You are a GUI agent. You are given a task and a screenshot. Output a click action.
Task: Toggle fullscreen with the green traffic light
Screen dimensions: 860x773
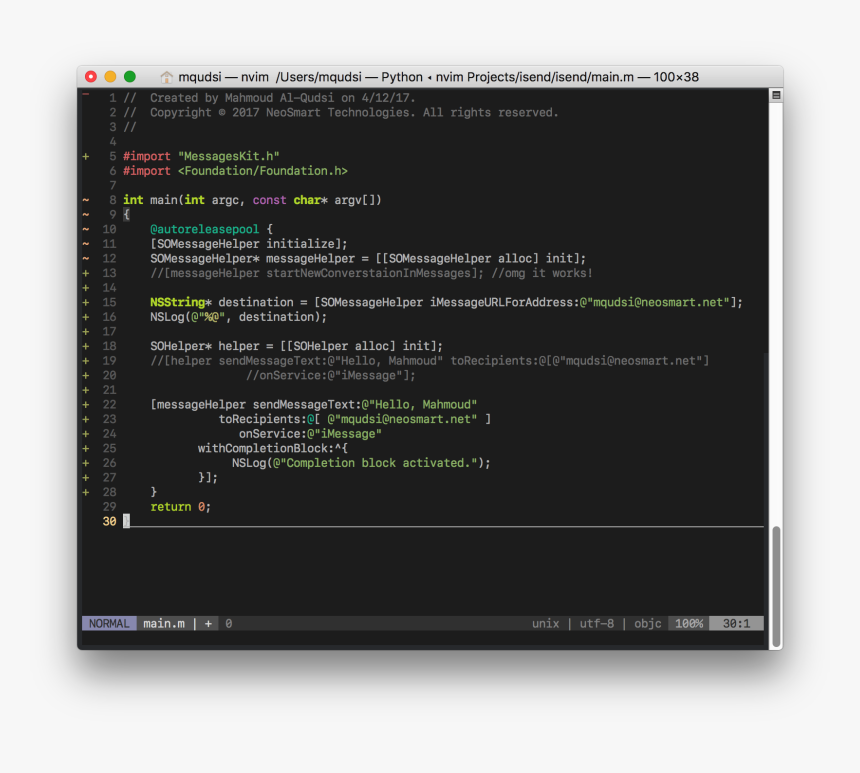[129, 75]
